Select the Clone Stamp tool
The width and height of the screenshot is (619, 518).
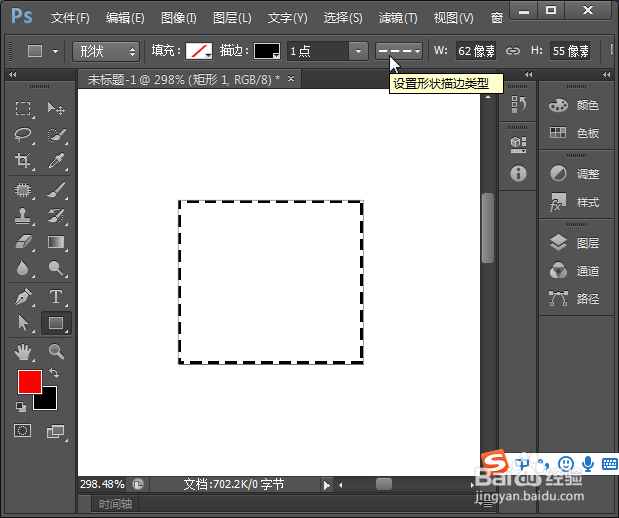pyautogui.click(x=23, y=216)
